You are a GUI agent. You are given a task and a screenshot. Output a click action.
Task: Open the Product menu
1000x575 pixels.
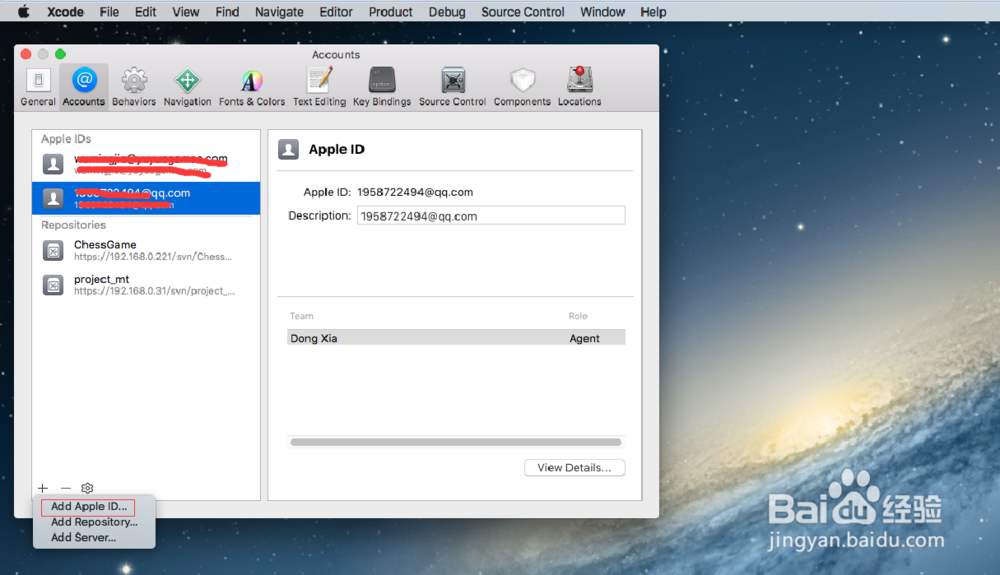(390, 11)
